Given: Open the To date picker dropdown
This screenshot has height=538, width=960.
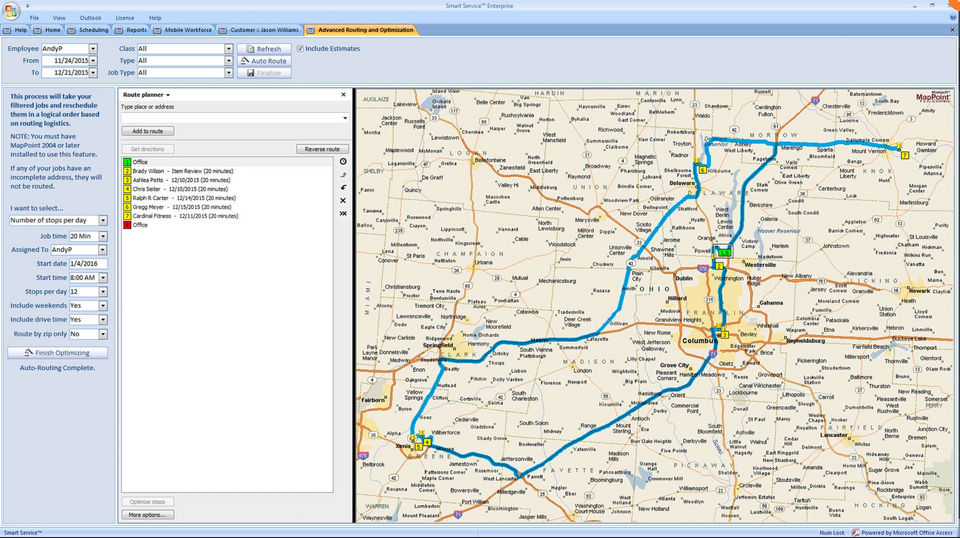Looking at the screenshot, I should click(93, 72).
